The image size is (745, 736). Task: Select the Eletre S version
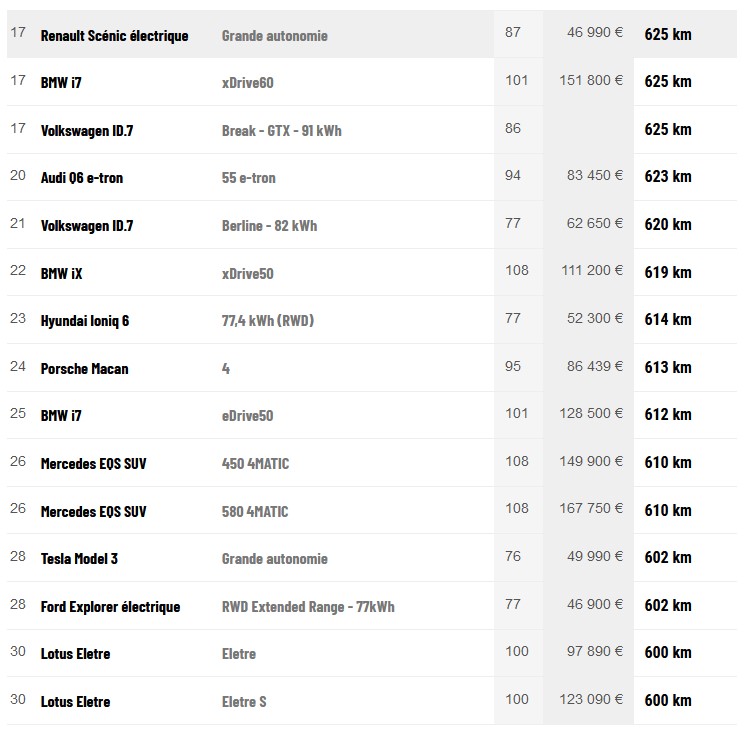coord(244,701)
